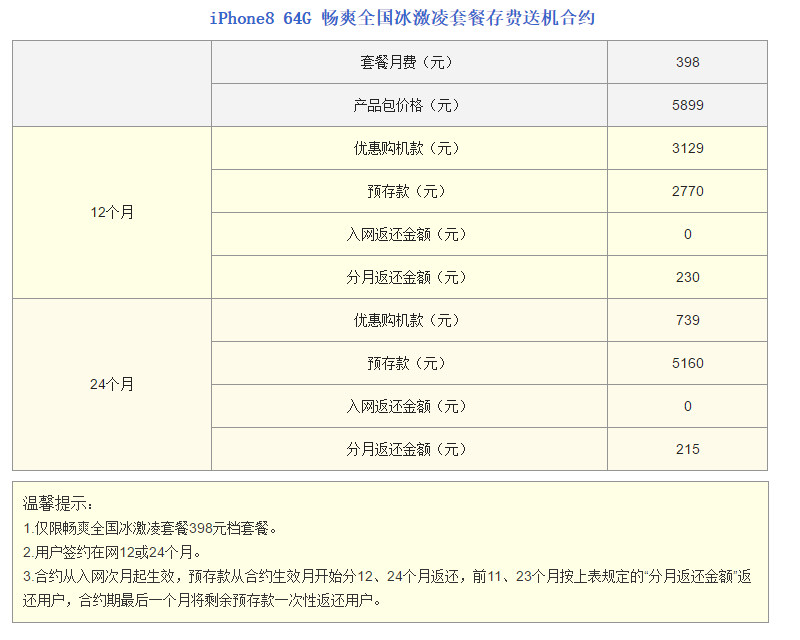Click the 12个月 contract period cell
800x640 pixels.
coord(112,212)
